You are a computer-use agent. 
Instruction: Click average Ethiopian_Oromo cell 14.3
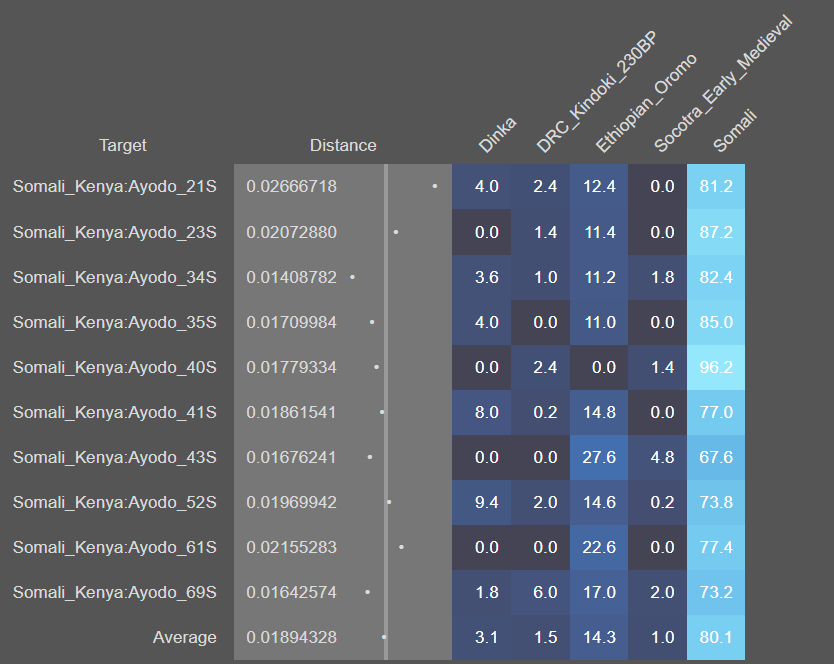pyautogui.click(x=599, y=637)
